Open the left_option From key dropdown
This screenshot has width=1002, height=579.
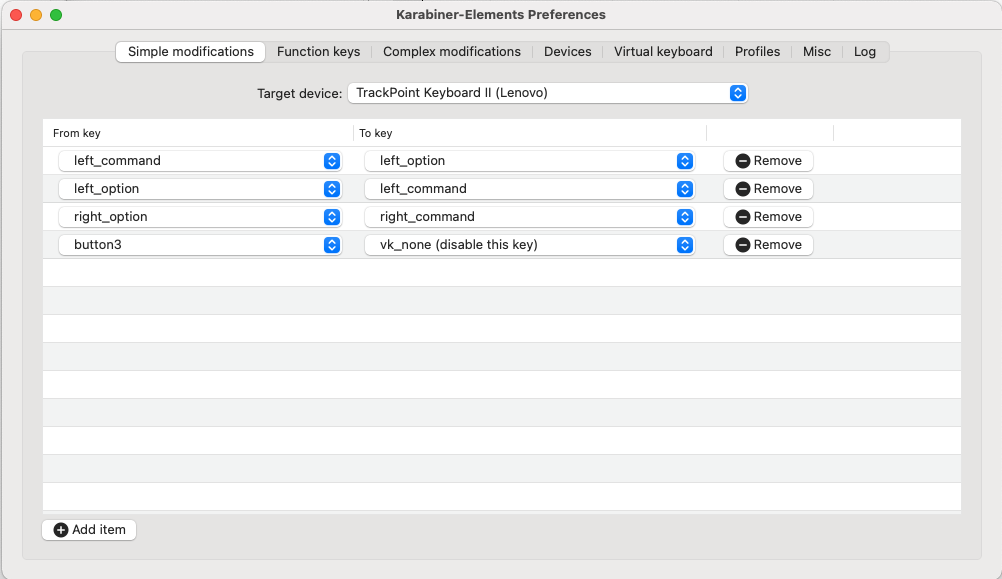pyautogui.click(x=200, y=189)
